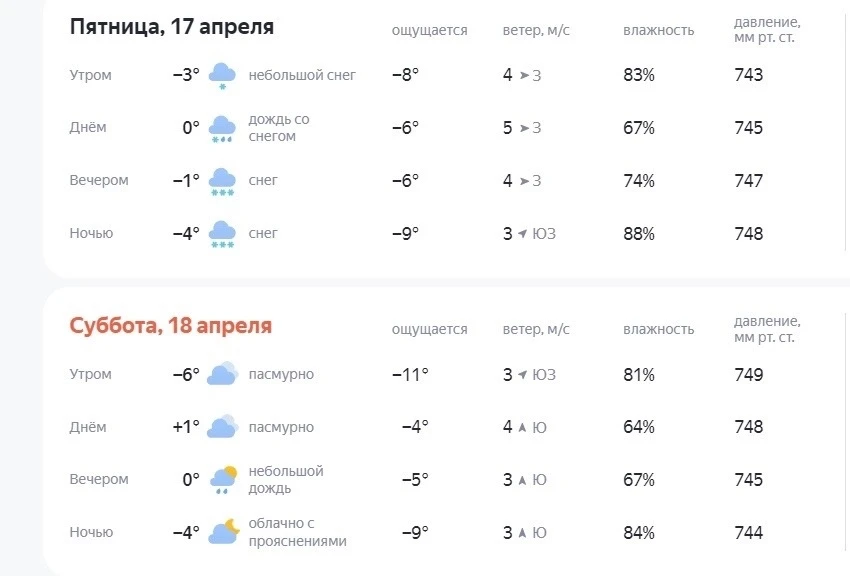
Task: Click the partly cloudy moon icon Saturday night
Action: tap(223, 532)
